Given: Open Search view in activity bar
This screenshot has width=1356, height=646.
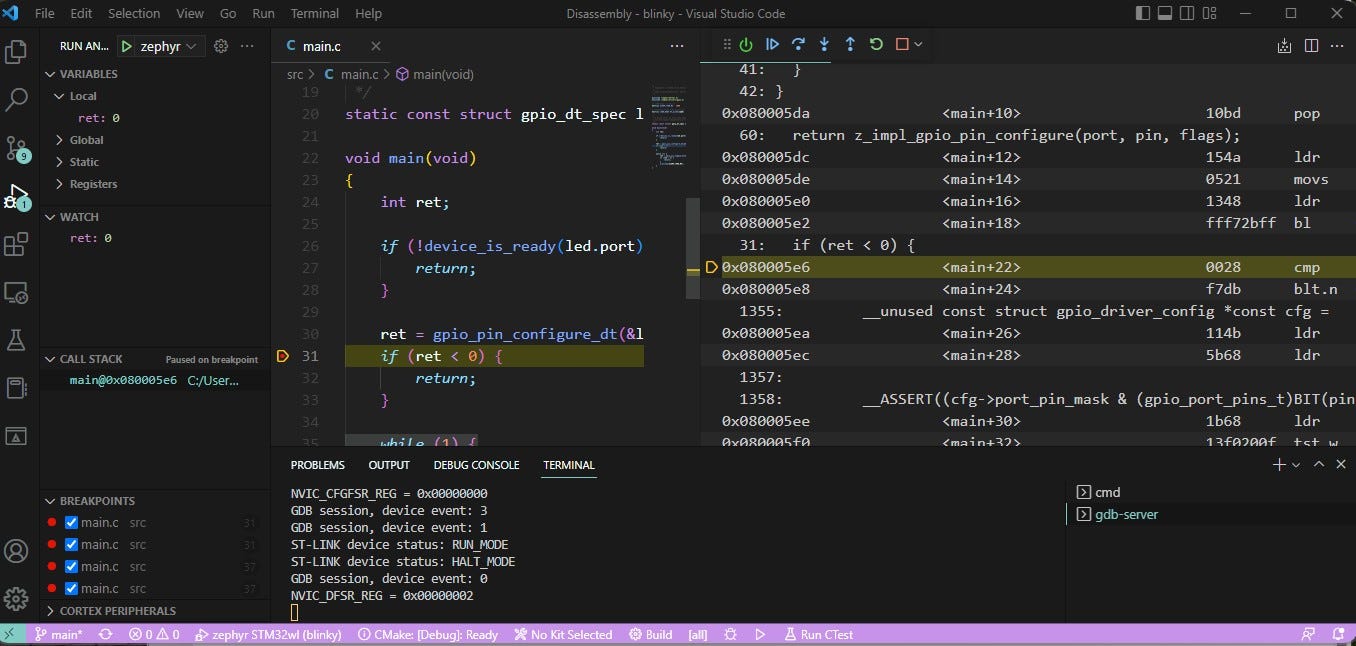Looking at the screenshot, I should coord(16,99).
